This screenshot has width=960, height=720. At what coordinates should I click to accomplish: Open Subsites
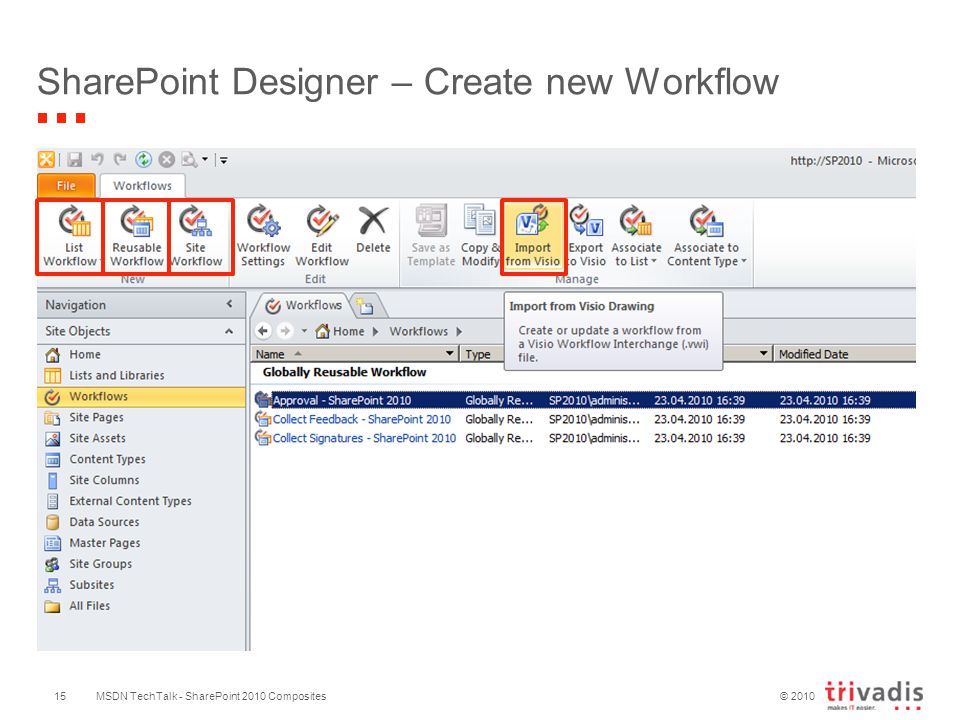(142, 585)
